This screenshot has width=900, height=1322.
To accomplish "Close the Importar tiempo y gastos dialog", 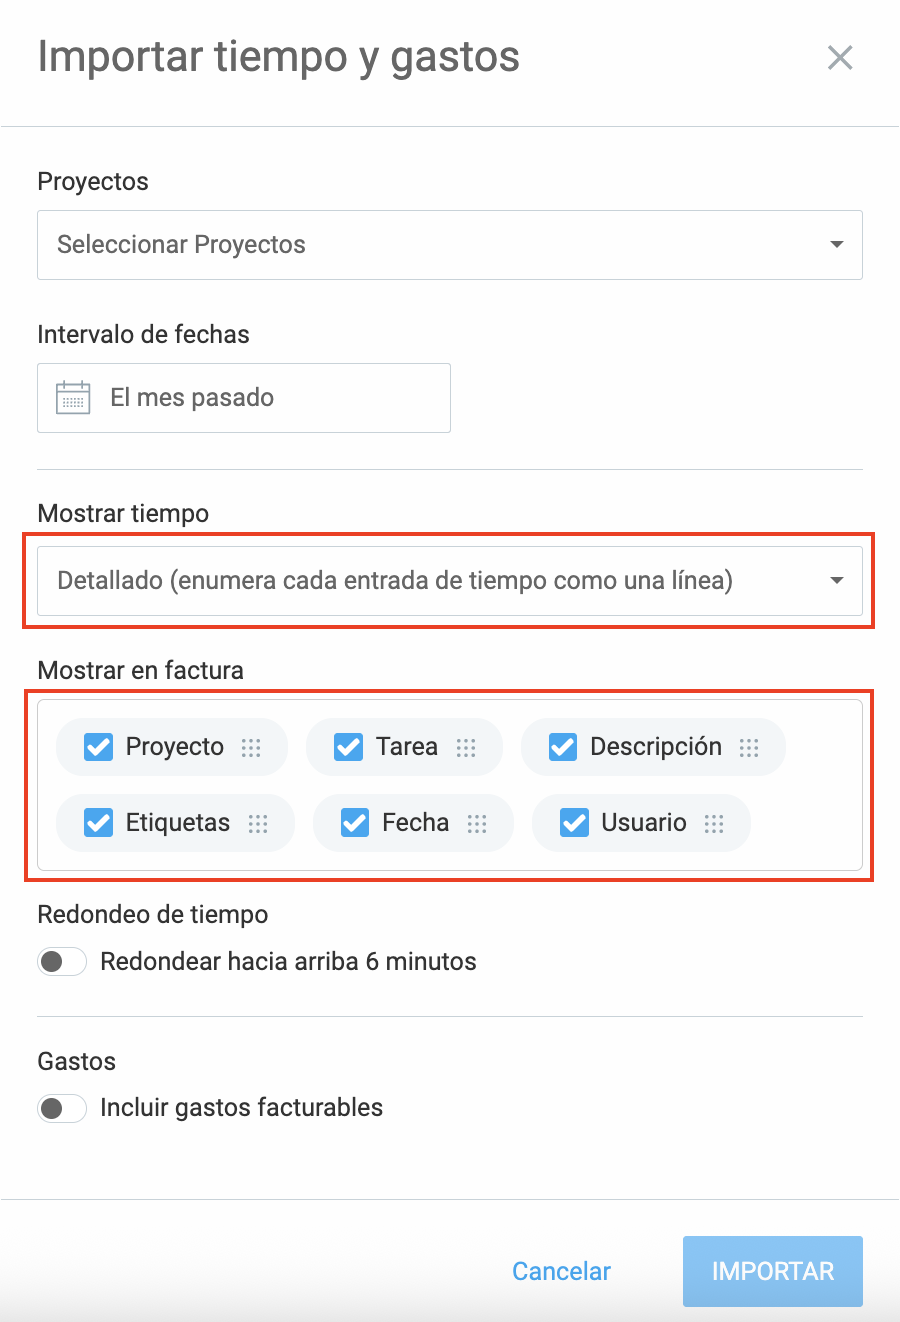I will pyautogui.click(x=840, y=58).
